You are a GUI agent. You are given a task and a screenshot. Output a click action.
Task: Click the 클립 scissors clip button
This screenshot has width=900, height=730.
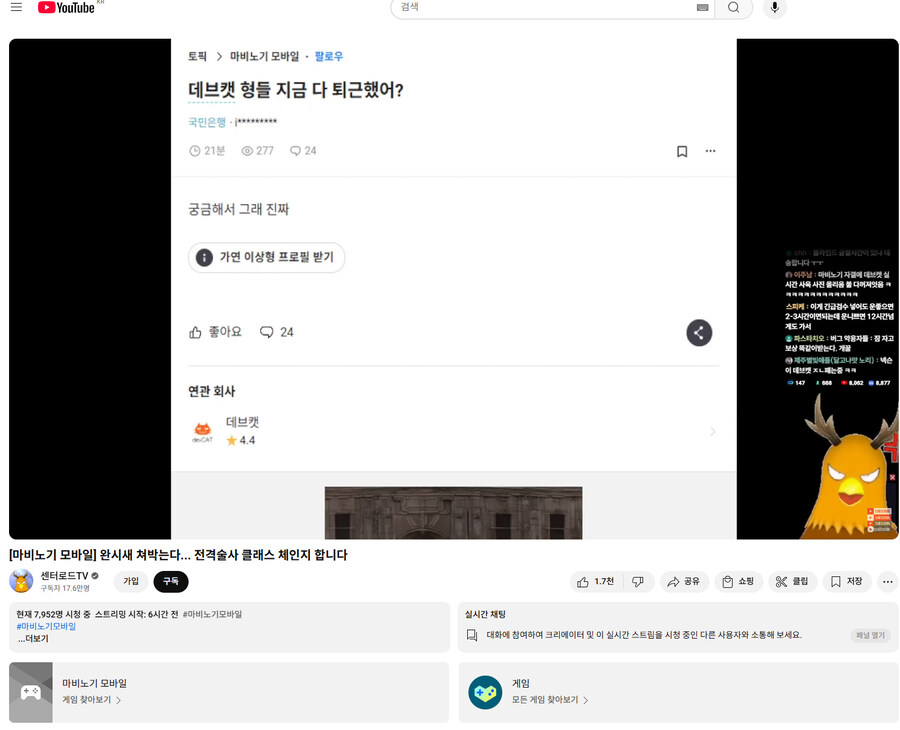coord(792,582)
